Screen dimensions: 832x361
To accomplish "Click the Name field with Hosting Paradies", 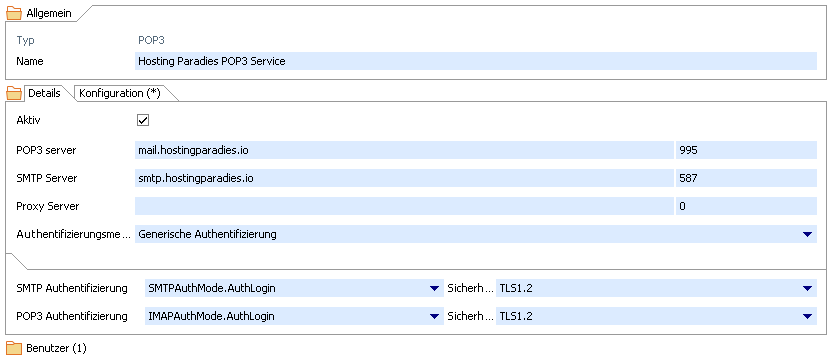I will pos(476,61).
